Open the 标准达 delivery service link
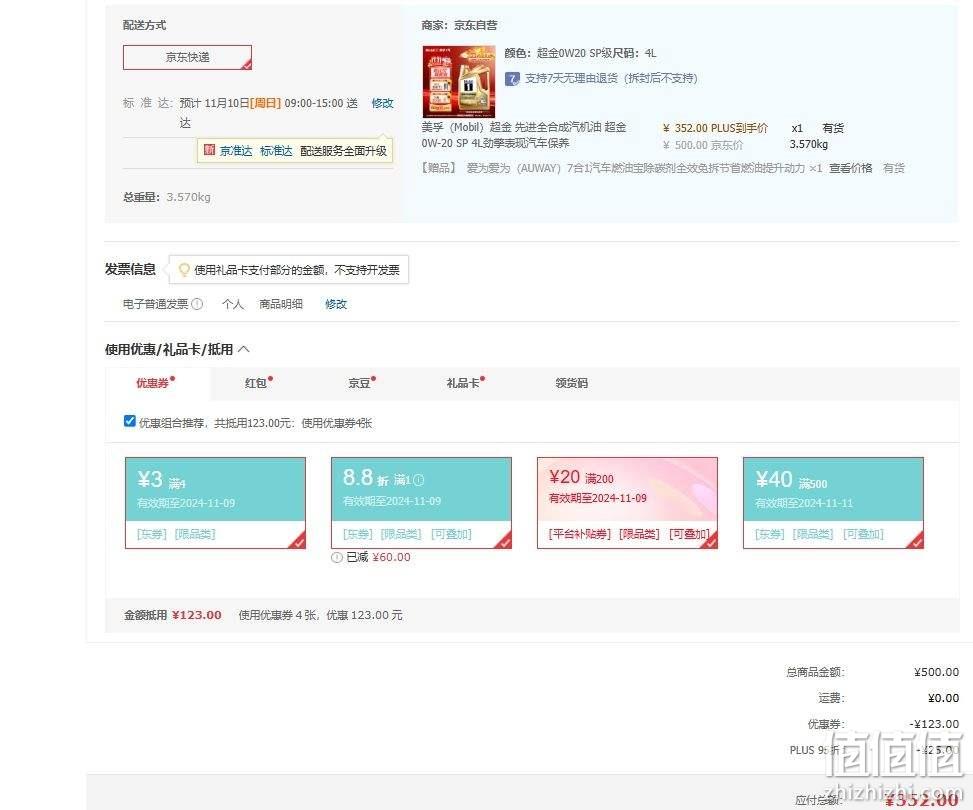Image resolution: width=973 pixels, height=810 pixels. (276, 151)
